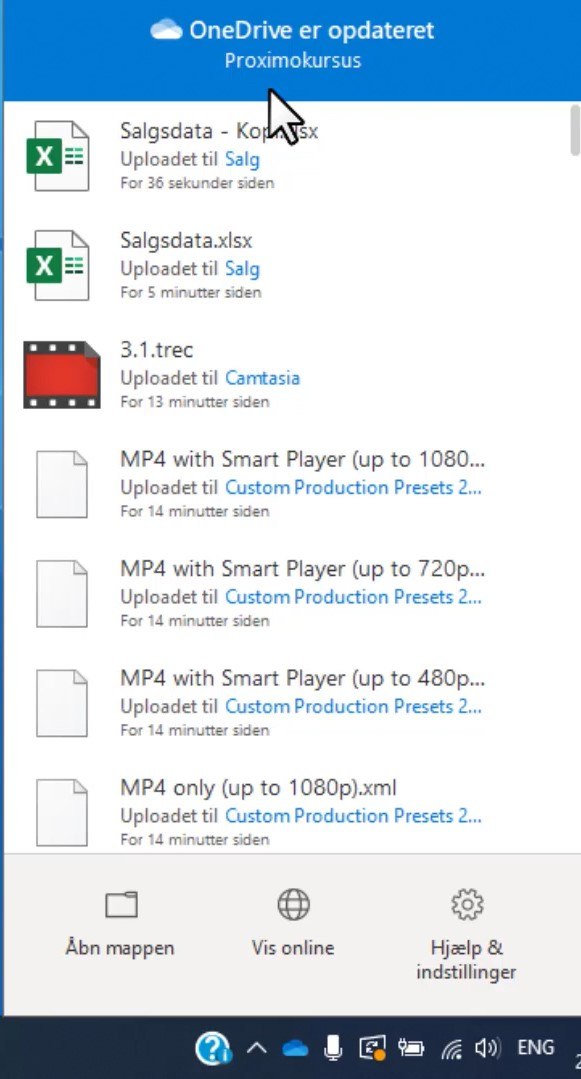The height and width of the screenshot is (1079, 581).
Task: Click the Åbn mappen folder icon
Action: point(121,904)
